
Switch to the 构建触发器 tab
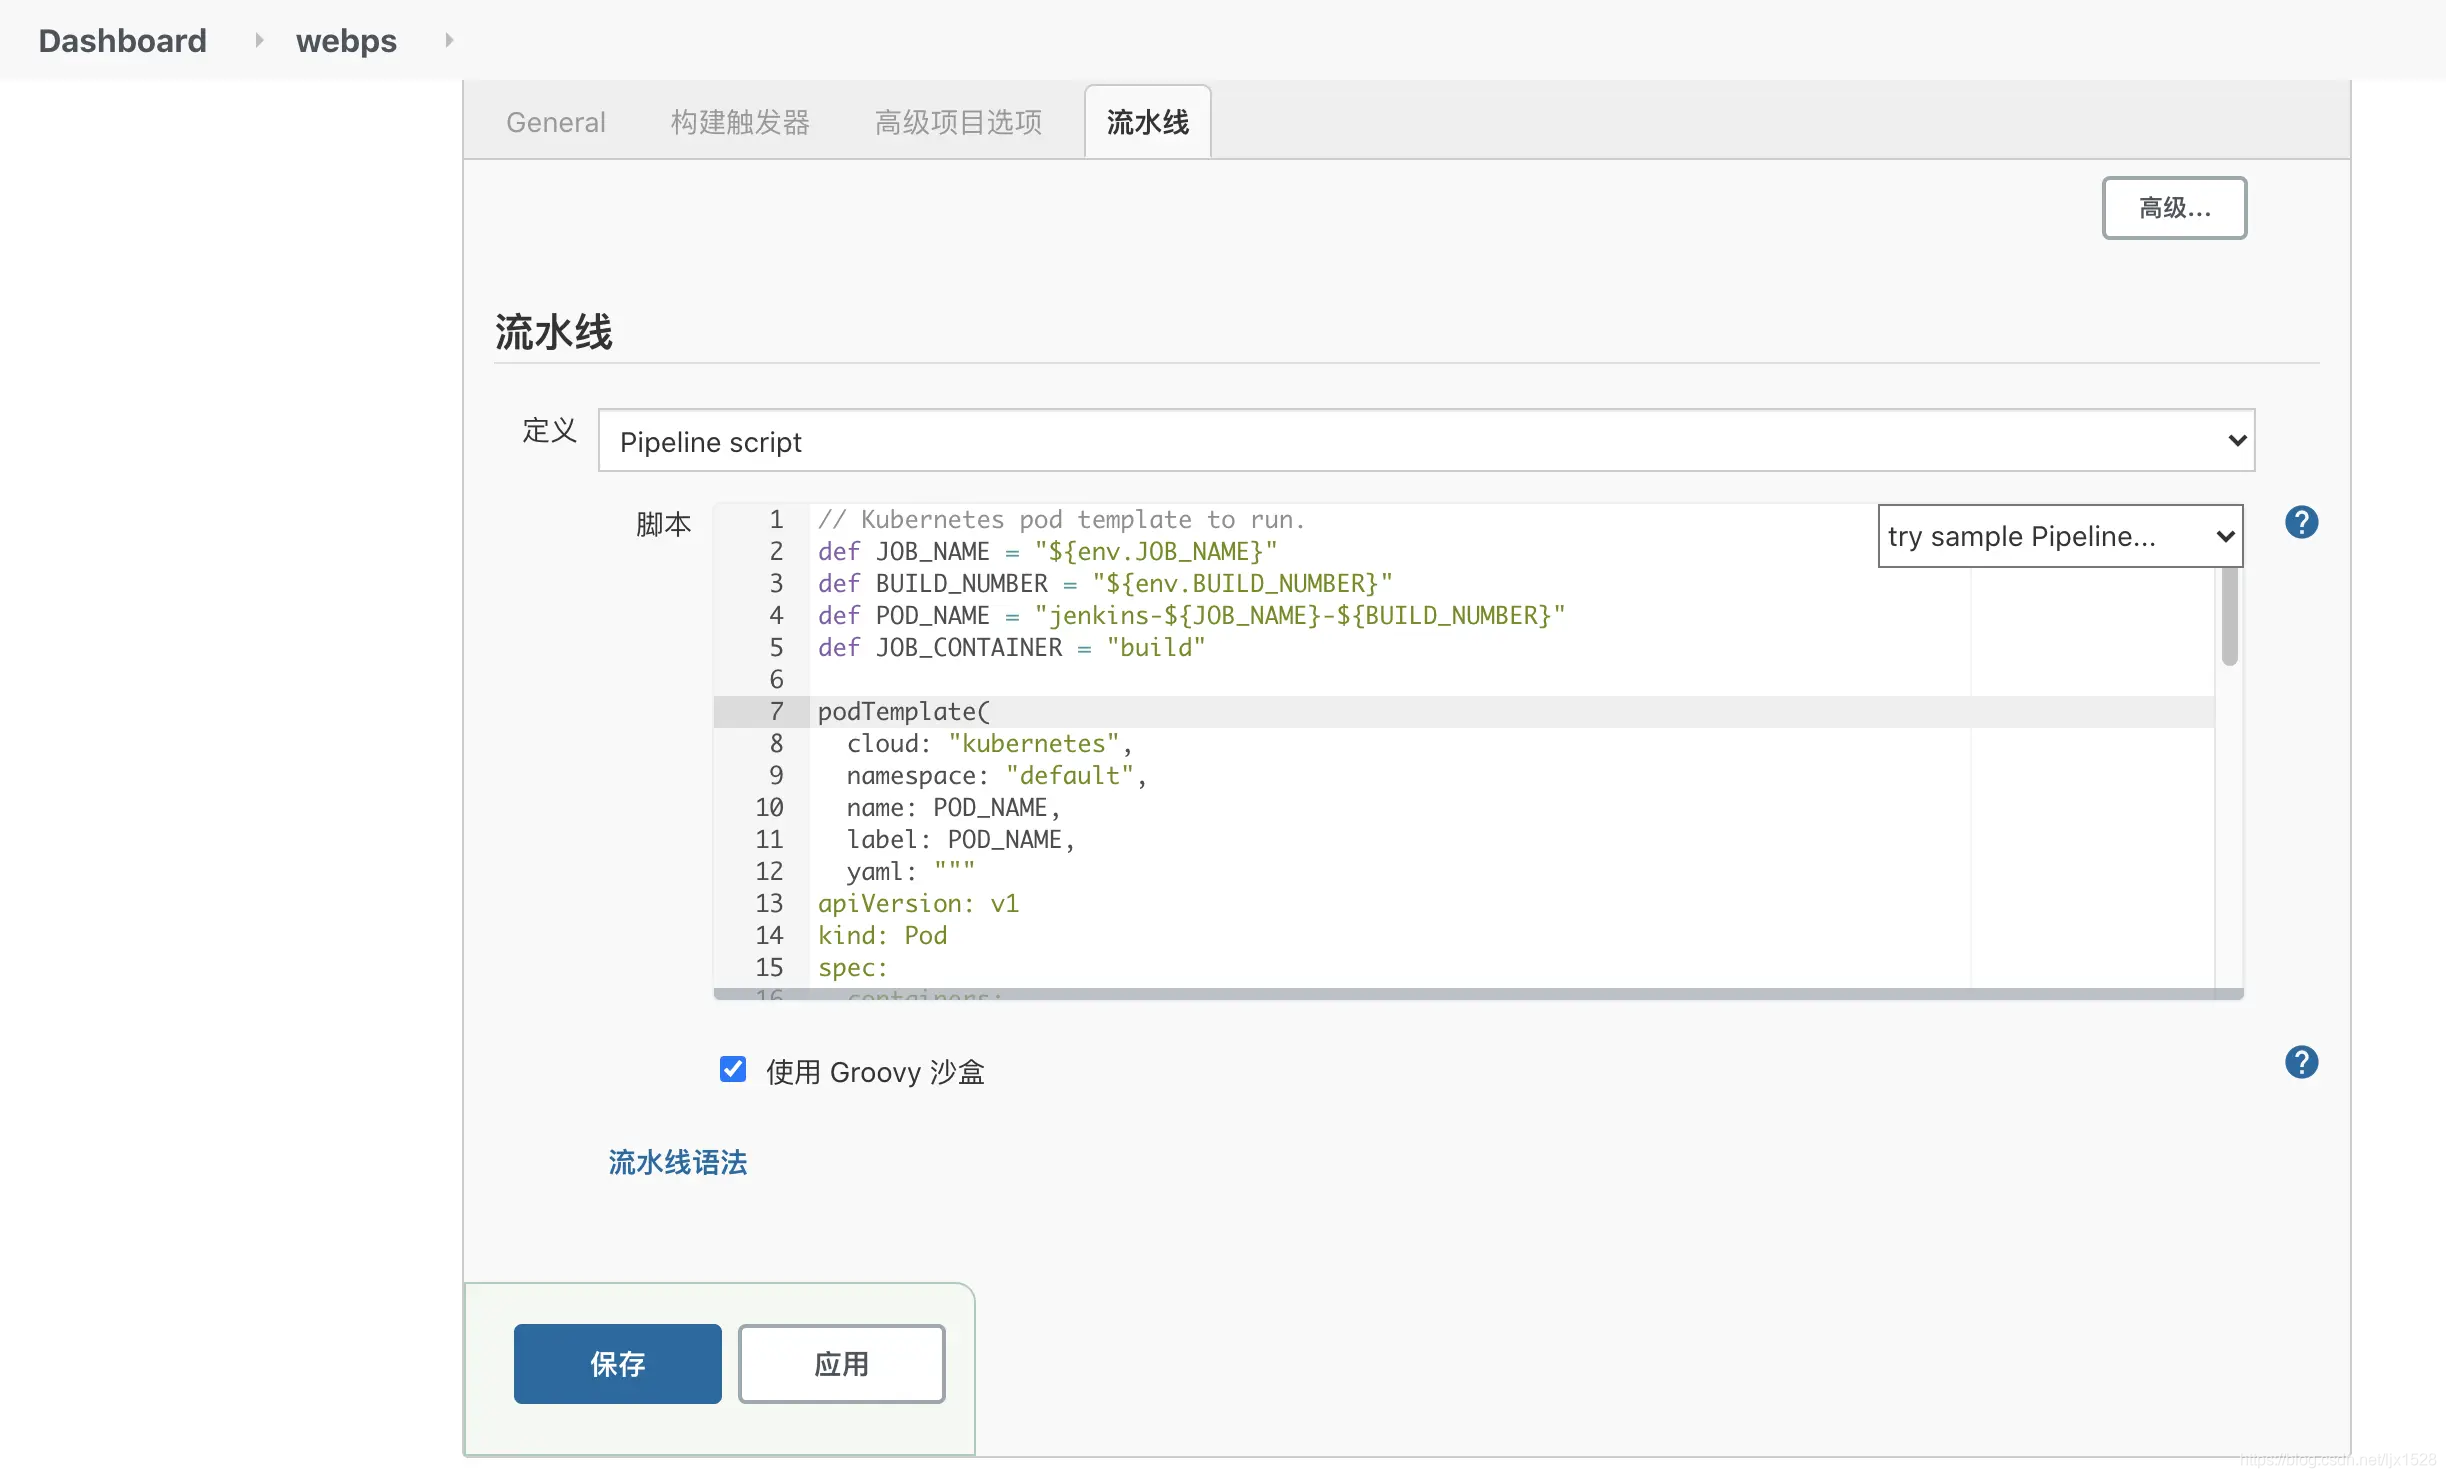coord(740,122)
